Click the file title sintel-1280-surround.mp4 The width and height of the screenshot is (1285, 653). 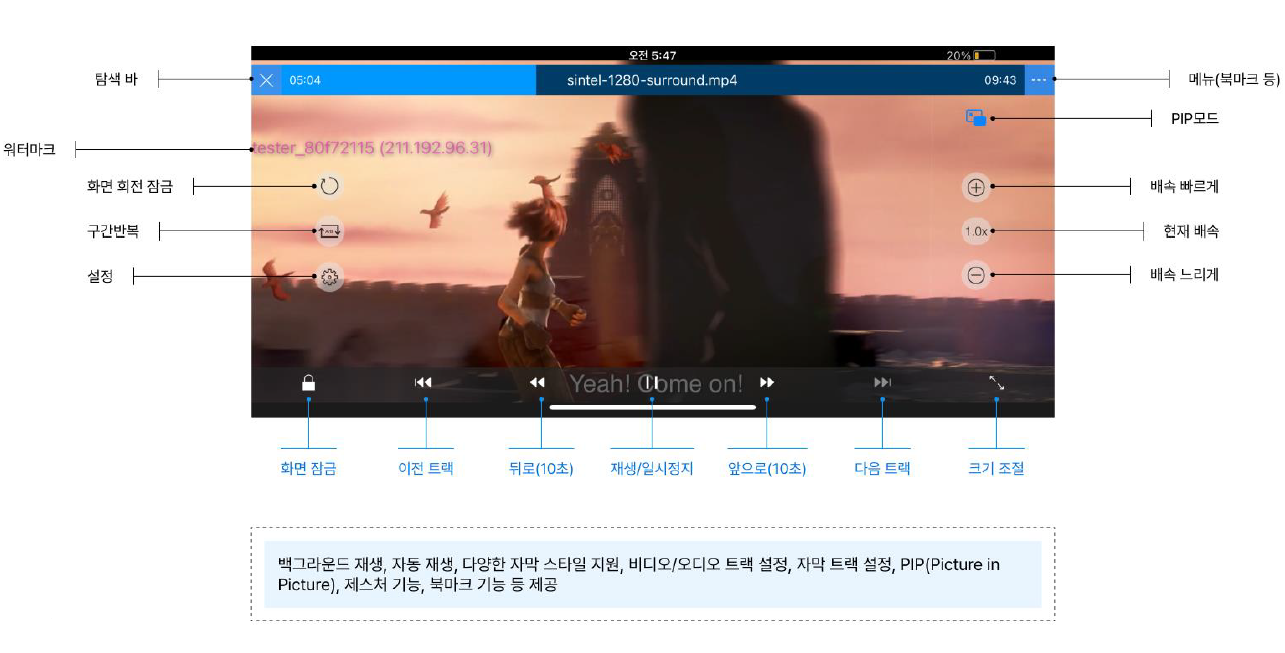click(652, 80)
